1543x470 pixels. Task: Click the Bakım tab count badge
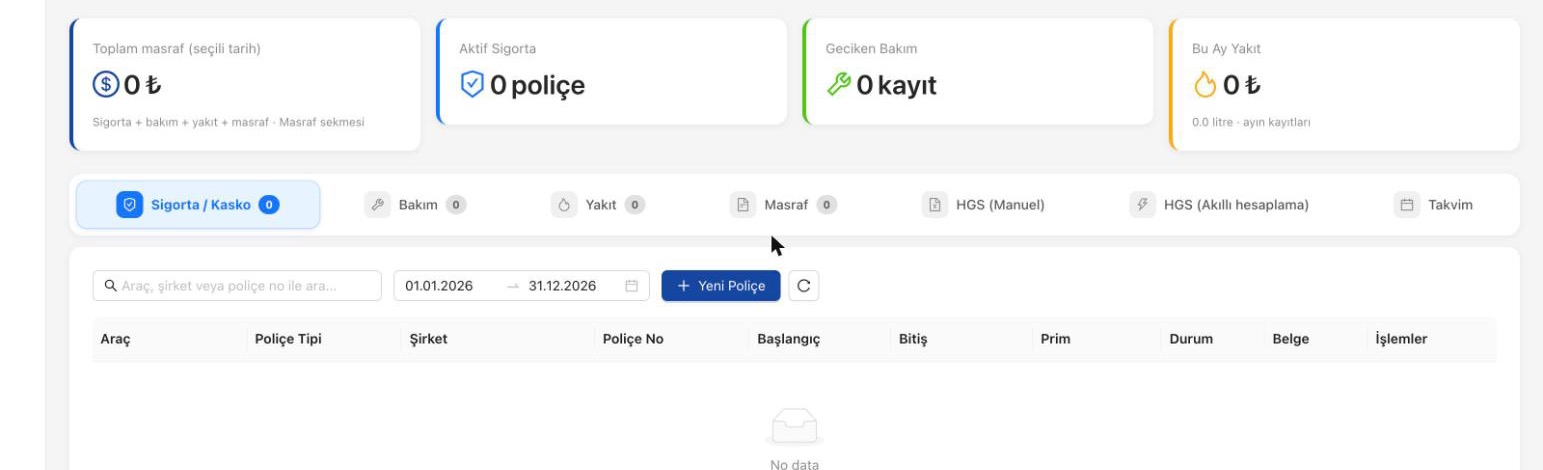pyautogui.click(x=456, y=205)
